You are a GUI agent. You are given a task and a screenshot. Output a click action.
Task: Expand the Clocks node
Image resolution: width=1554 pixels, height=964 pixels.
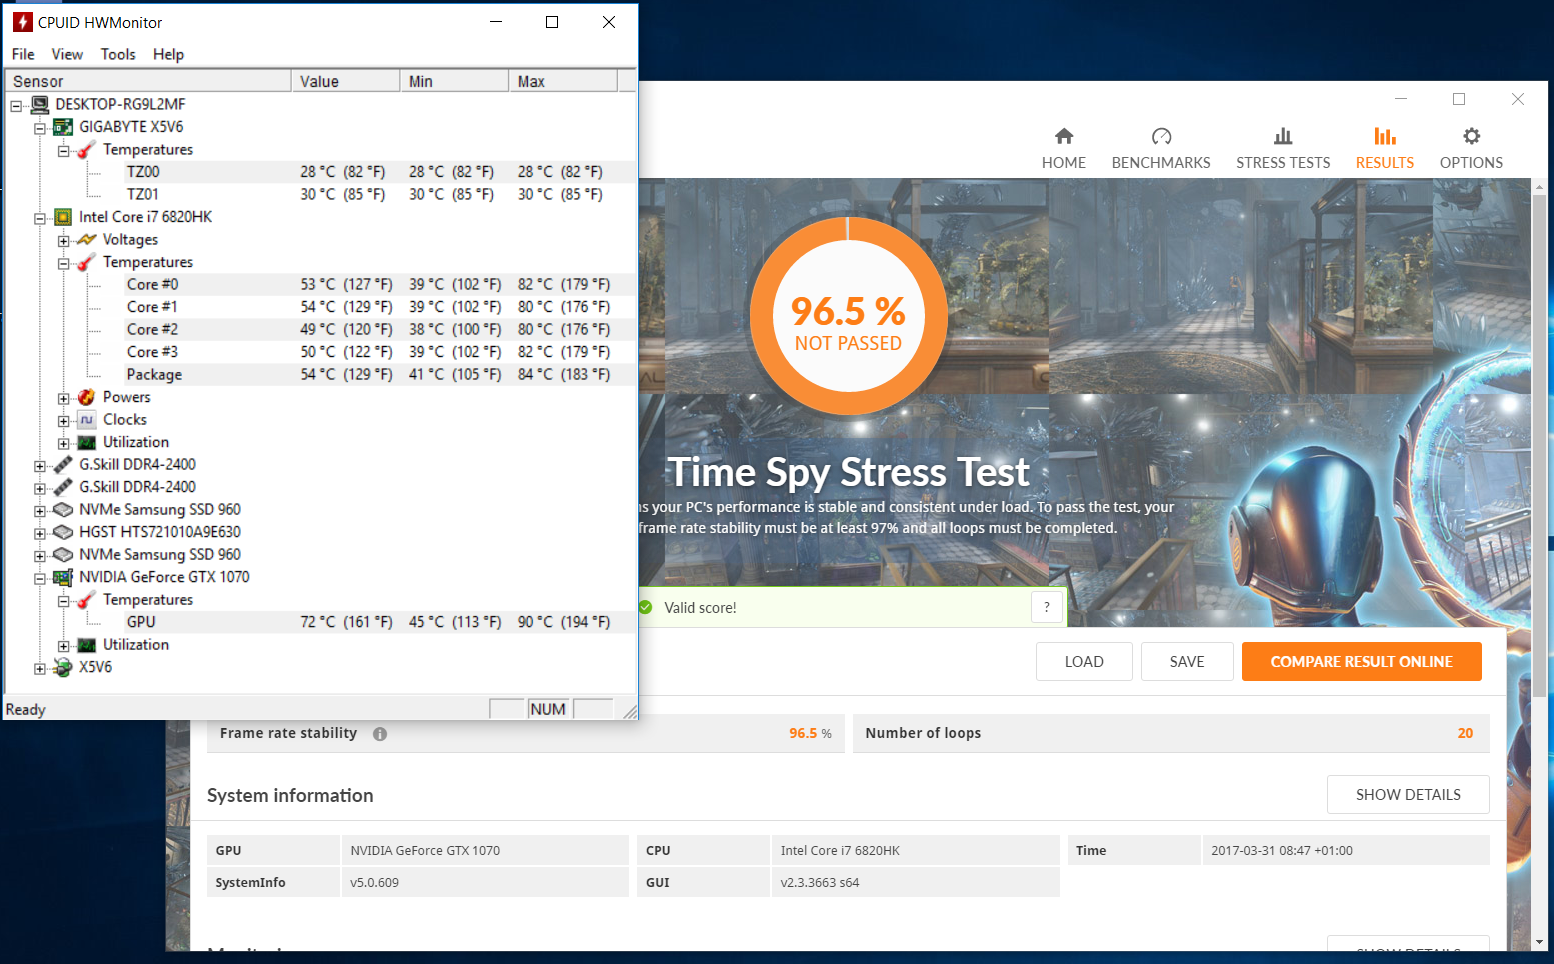64,421
